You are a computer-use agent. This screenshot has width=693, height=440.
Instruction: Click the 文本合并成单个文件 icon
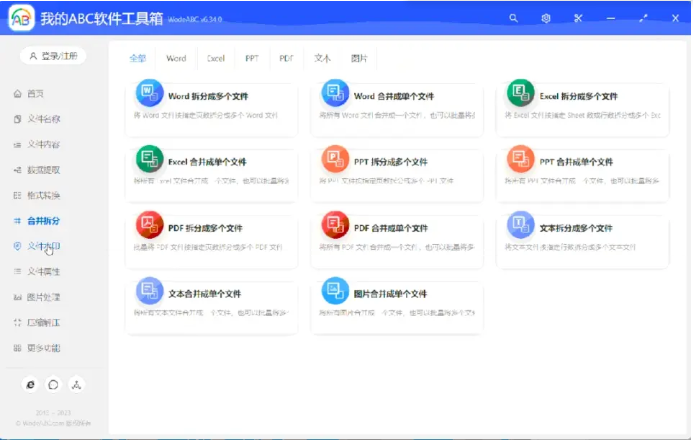click(149, 291)
